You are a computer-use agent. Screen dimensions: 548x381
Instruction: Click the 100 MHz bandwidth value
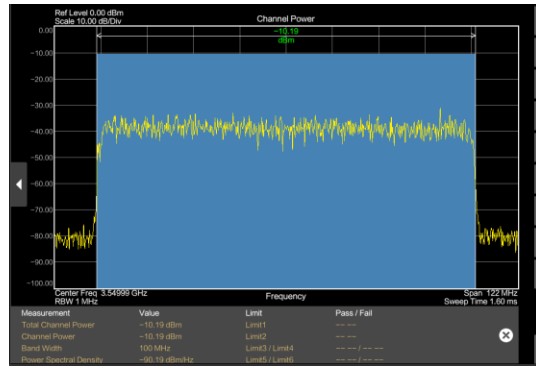point(155,348)
